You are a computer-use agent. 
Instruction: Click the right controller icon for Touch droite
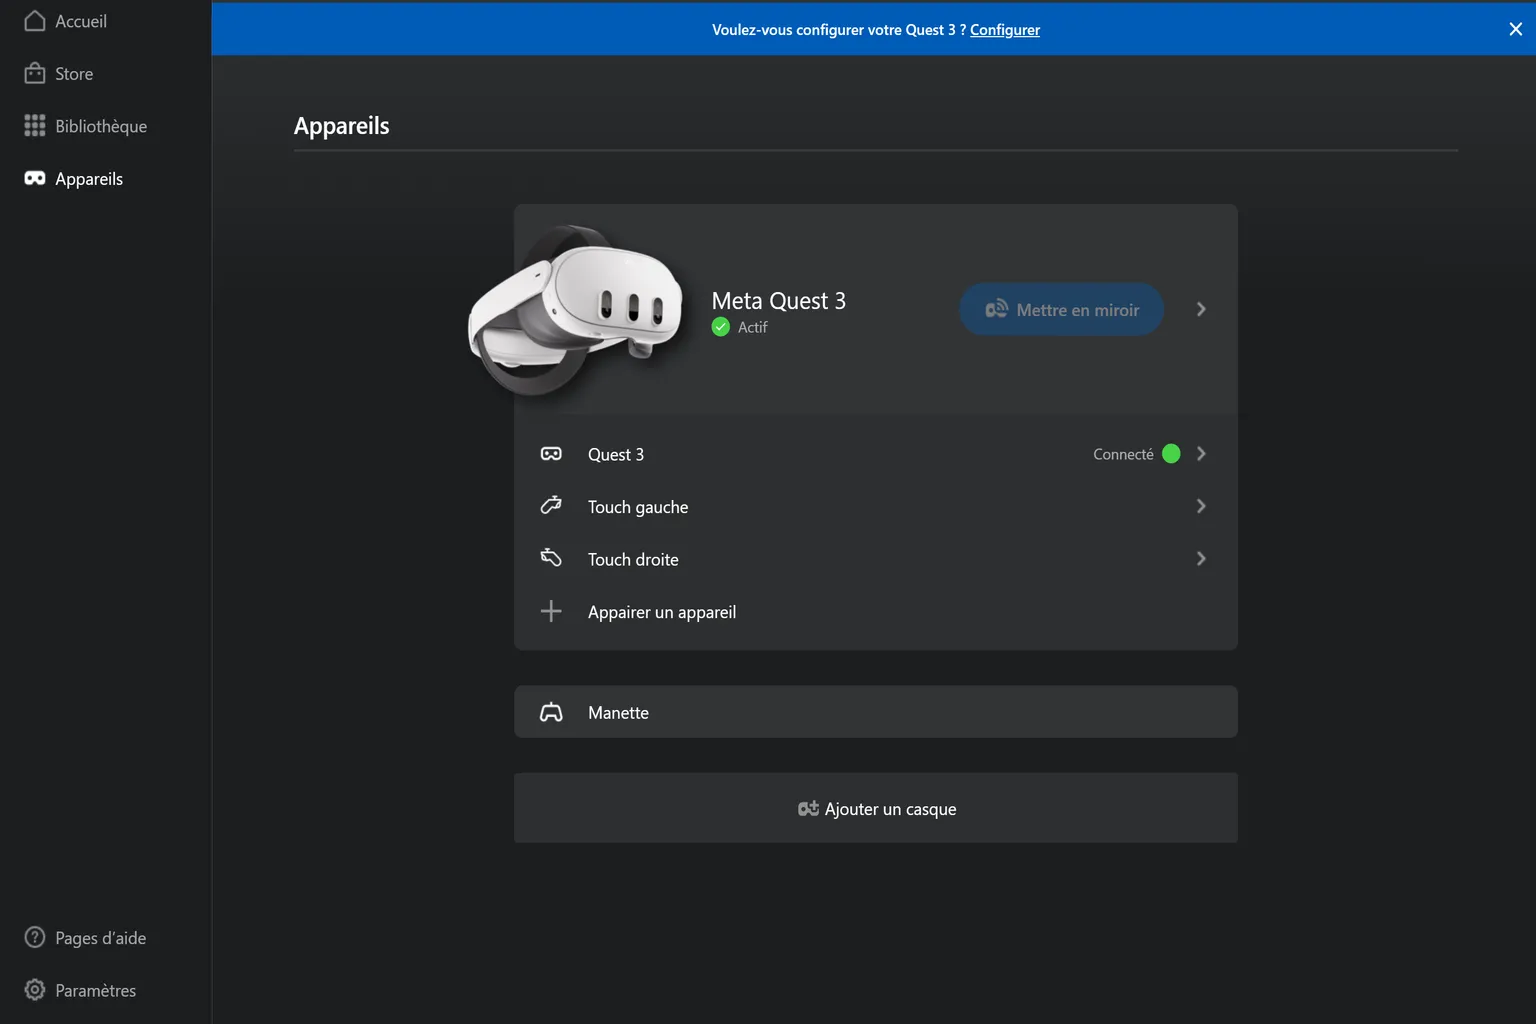551,557
